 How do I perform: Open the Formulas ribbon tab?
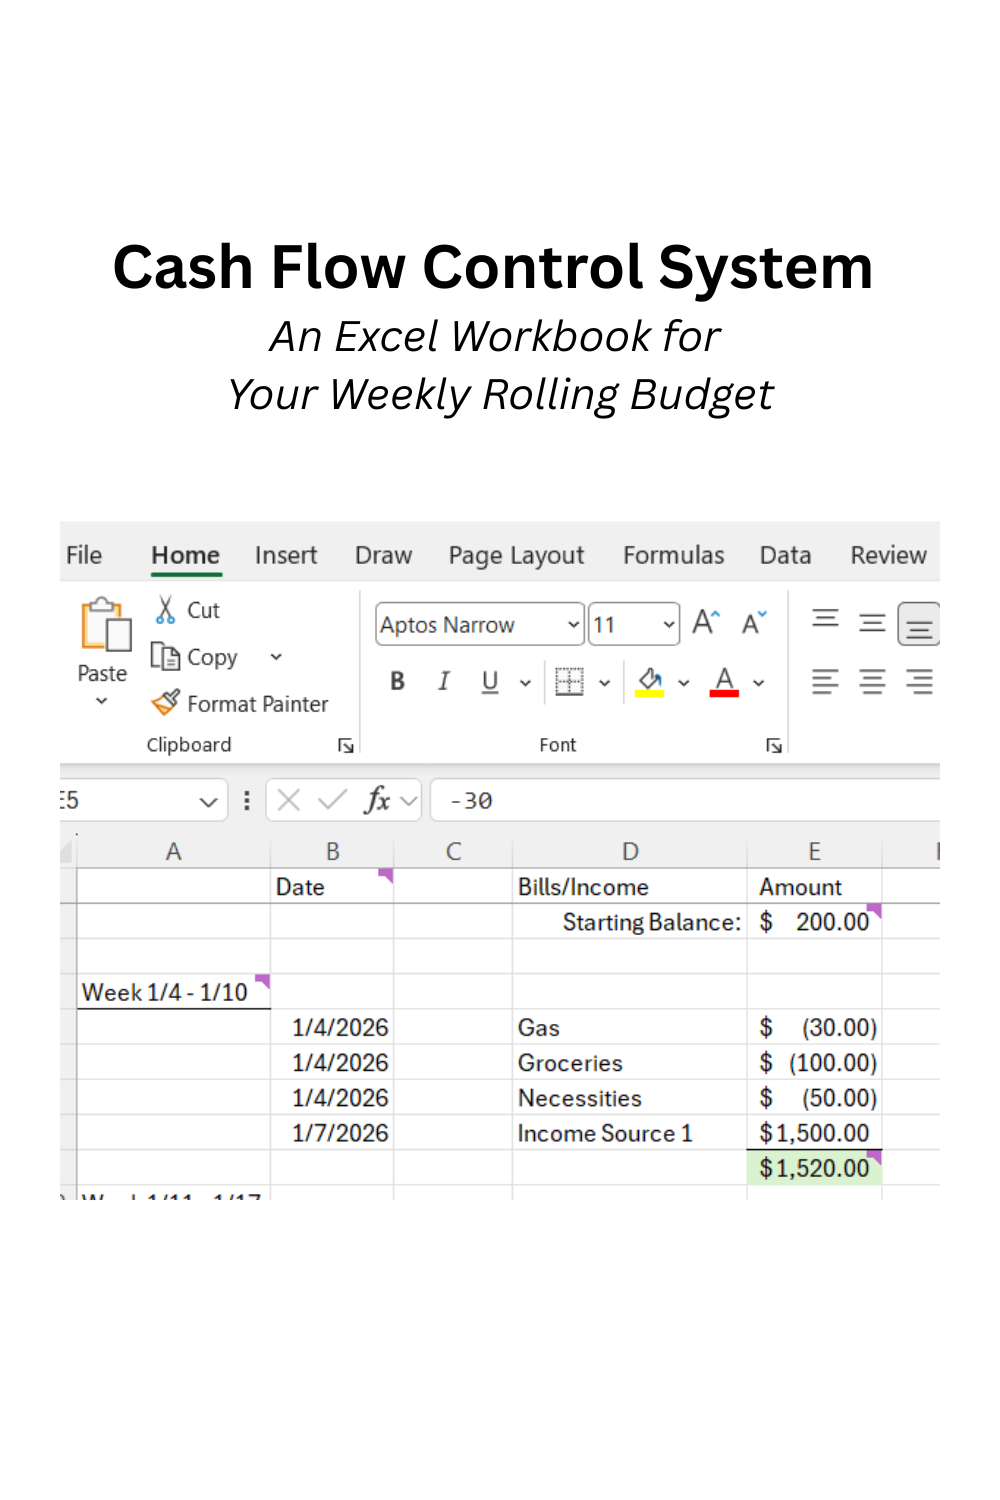pos(673,555)
